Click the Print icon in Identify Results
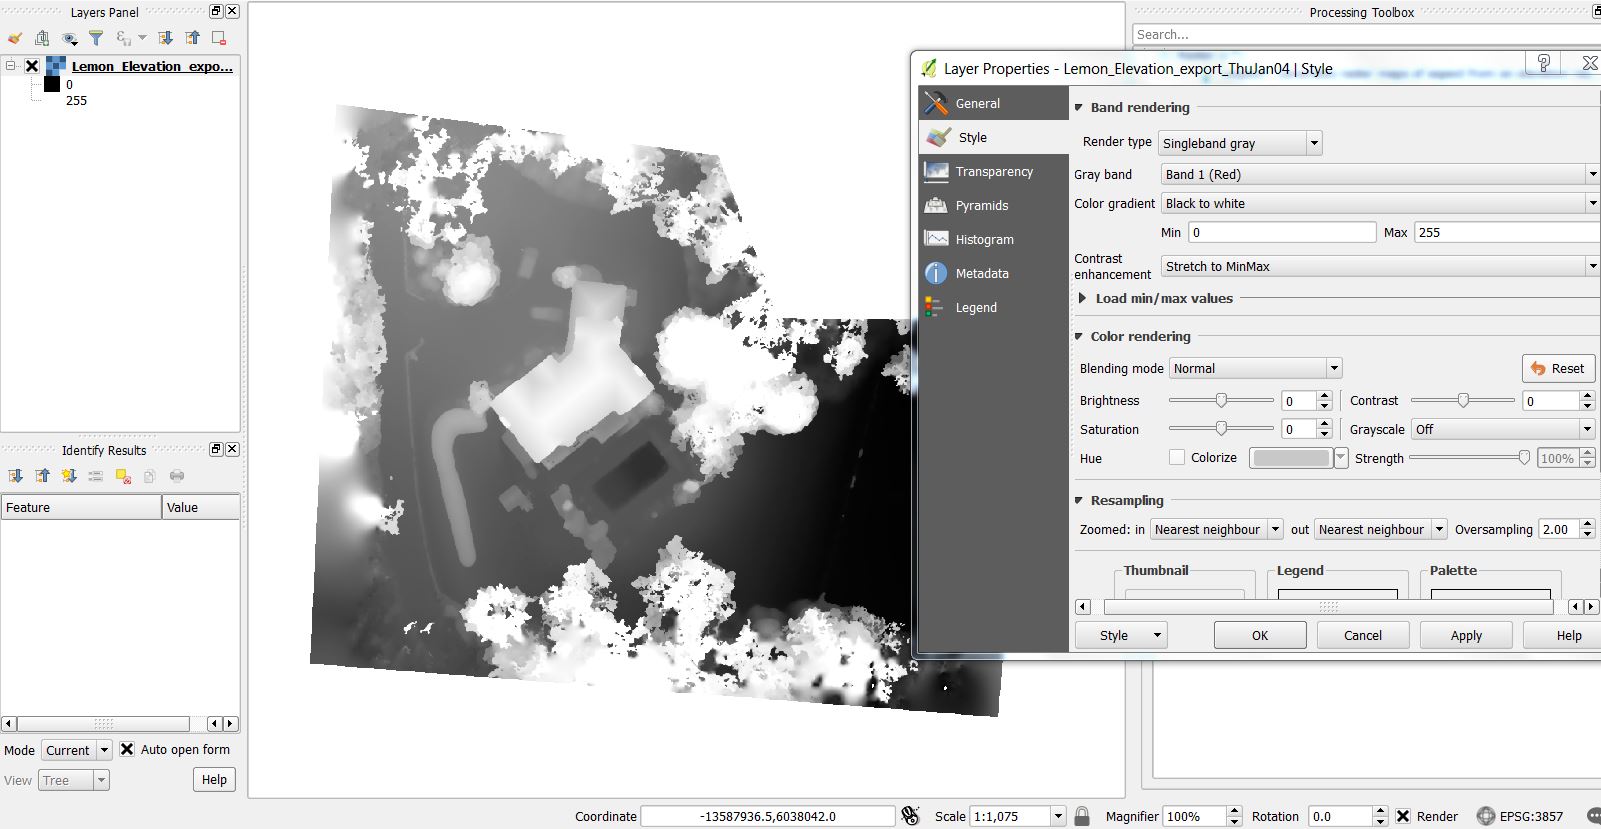The image size is (1601, 829). [x=177, y=476]
